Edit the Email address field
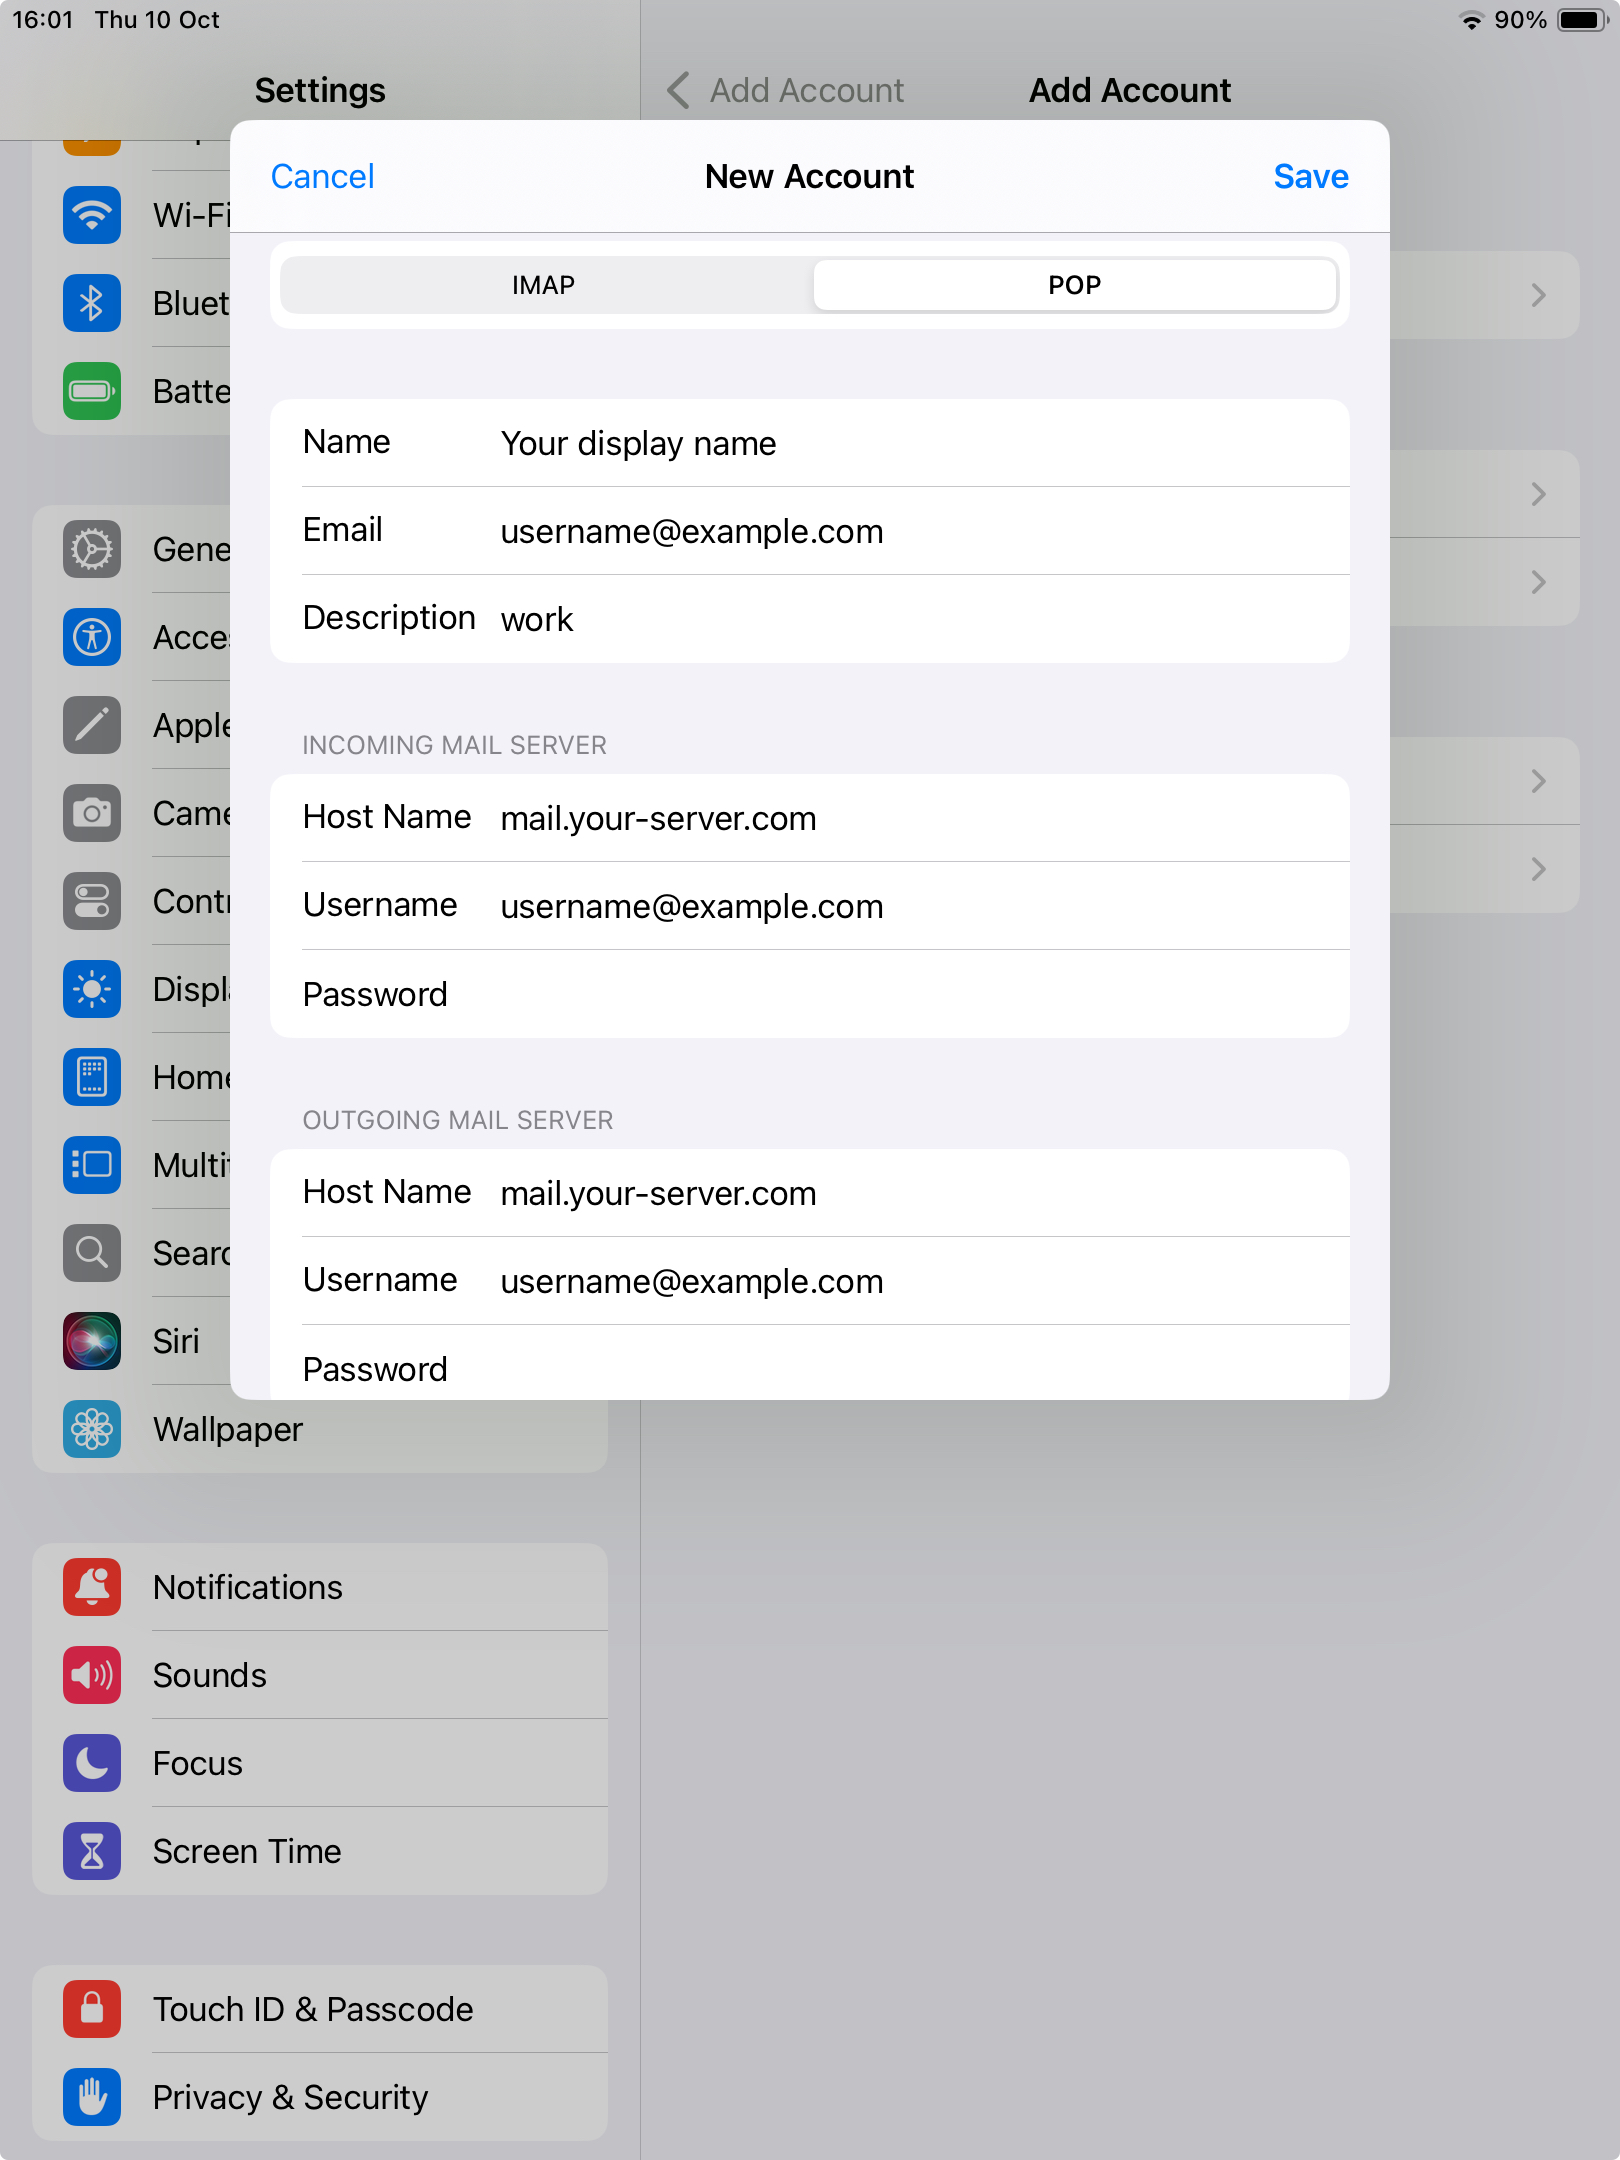The width and height of the screenshot is (1620, 2160). [x=810, y=531]
